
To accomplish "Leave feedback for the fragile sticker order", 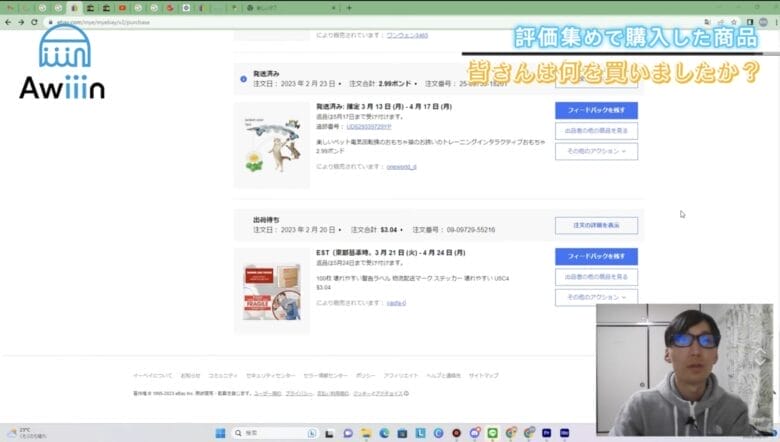I will pyautogui.click(x=596, y=257).
